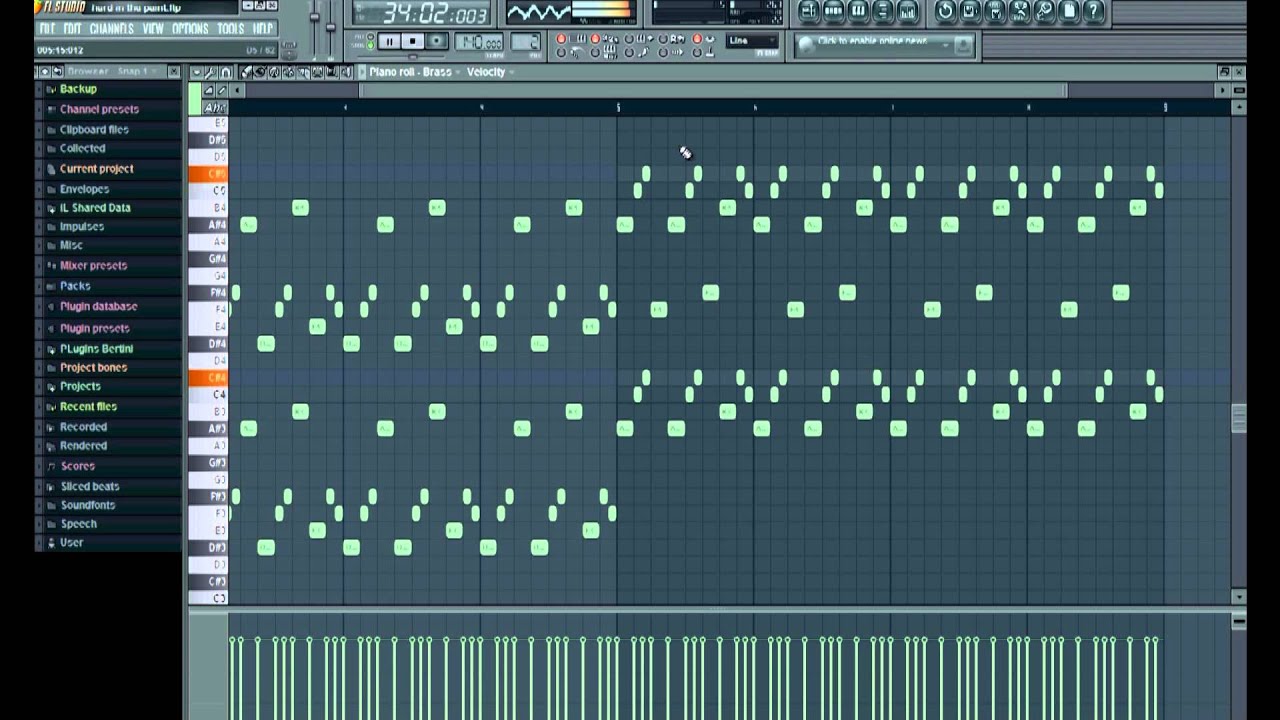The height and width of the screenshot is (720, 1280).
Task: Open the Step Sequencer window icon
Action: pyautogui.click(x=833, y=12)
